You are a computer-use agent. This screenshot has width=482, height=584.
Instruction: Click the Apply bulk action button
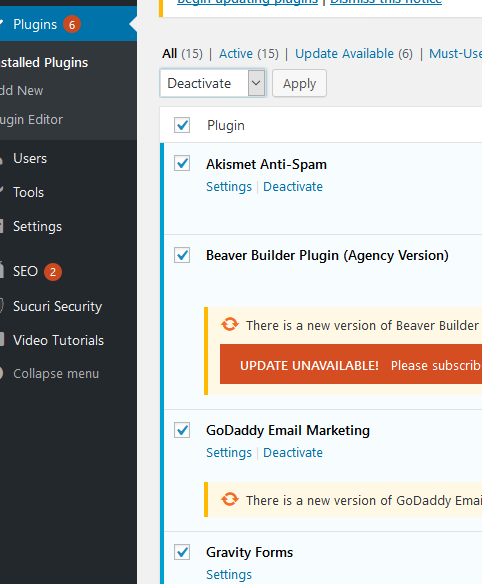coord(299,83)
